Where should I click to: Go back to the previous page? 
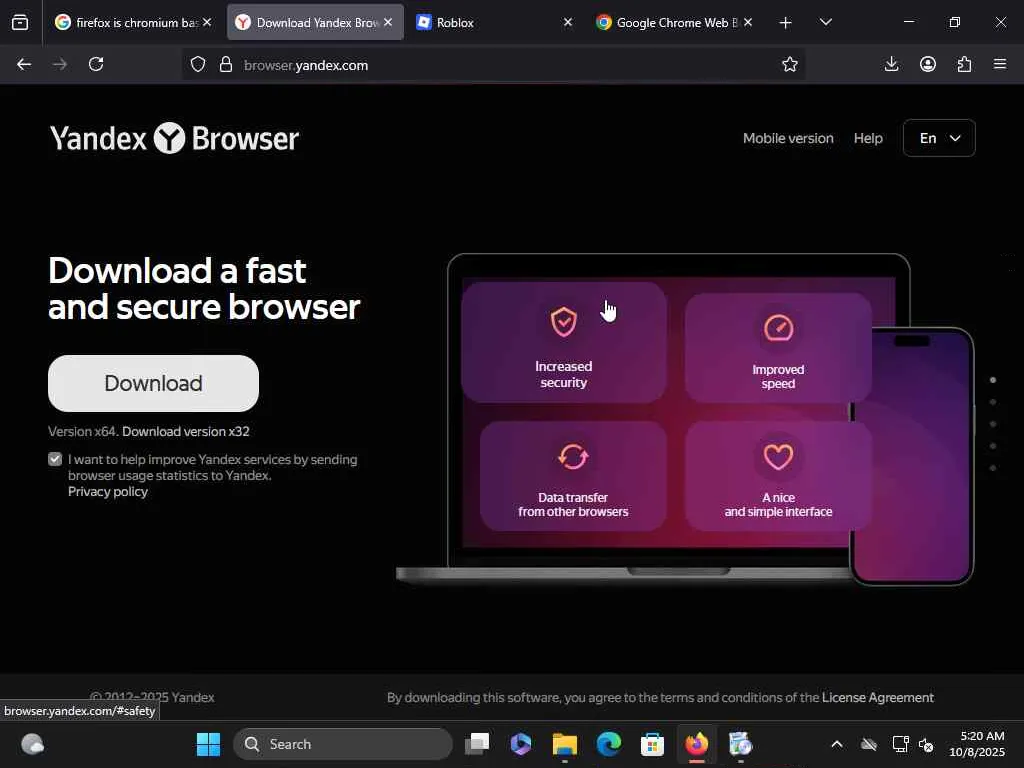(24, 64)
